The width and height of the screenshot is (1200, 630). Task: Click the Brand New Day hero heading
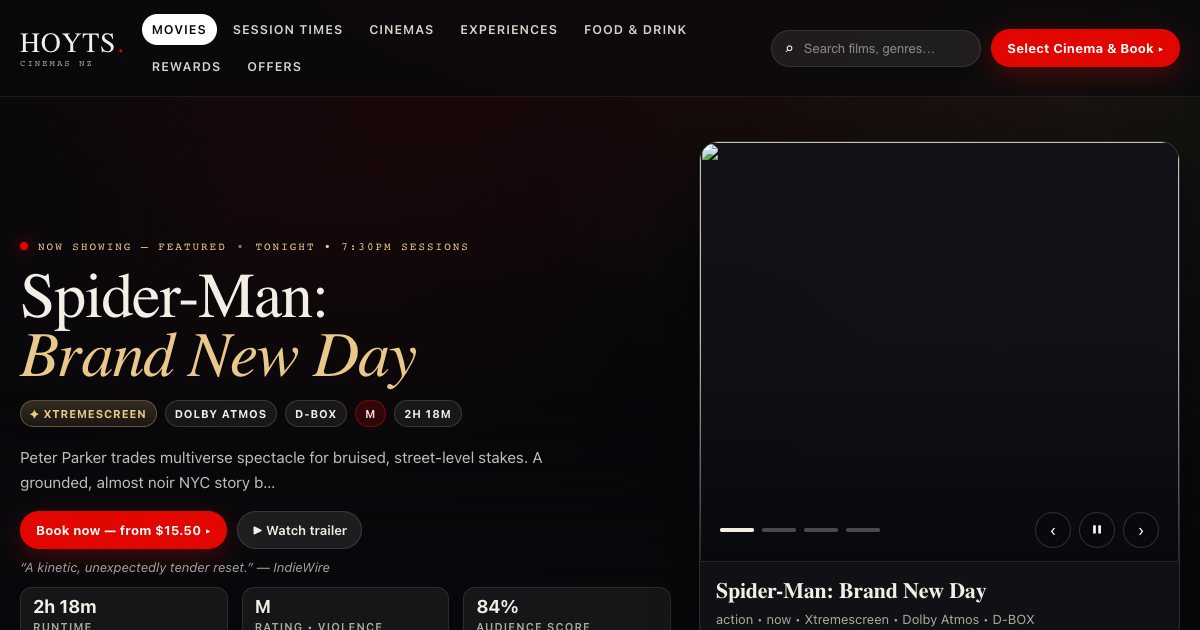219,356
